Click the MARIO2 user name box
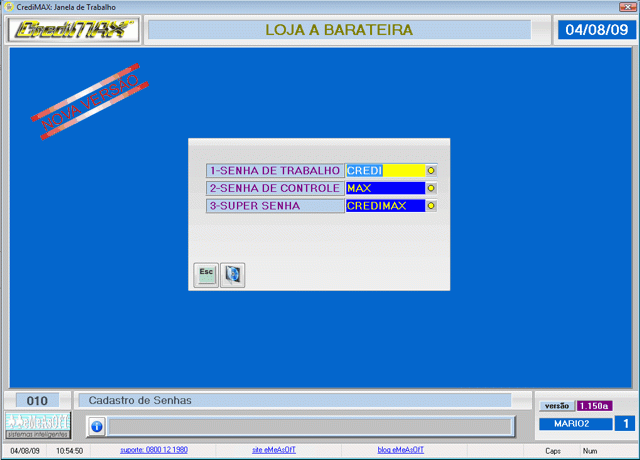640x460 pixels. pos(575,424)
